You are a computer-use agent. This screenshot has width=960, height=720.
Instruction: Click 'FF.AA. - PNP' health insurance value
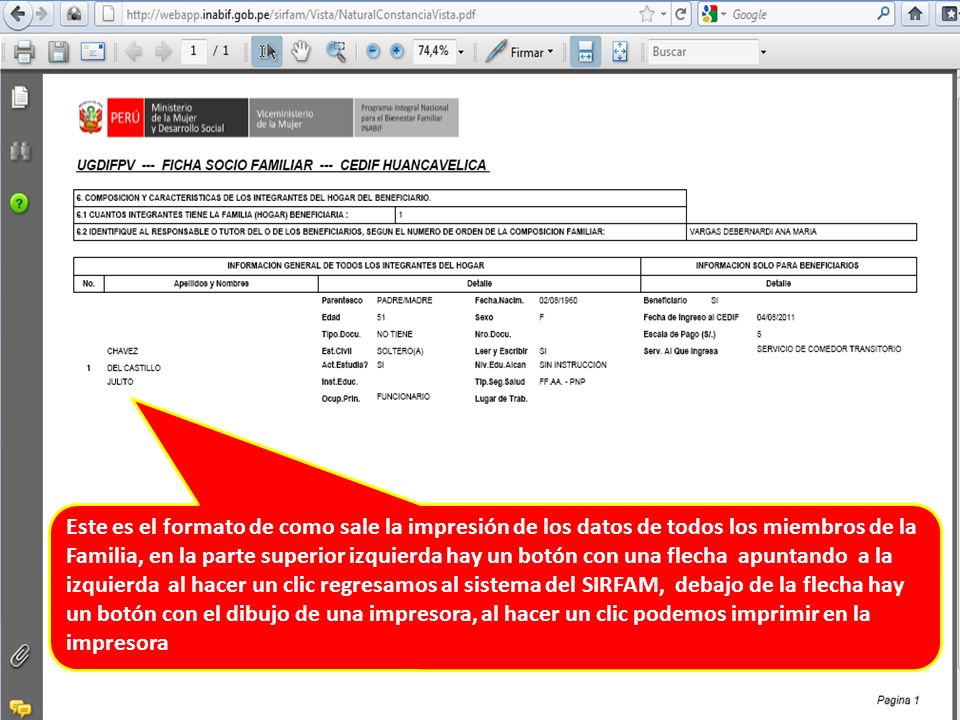tap(562, 381)
